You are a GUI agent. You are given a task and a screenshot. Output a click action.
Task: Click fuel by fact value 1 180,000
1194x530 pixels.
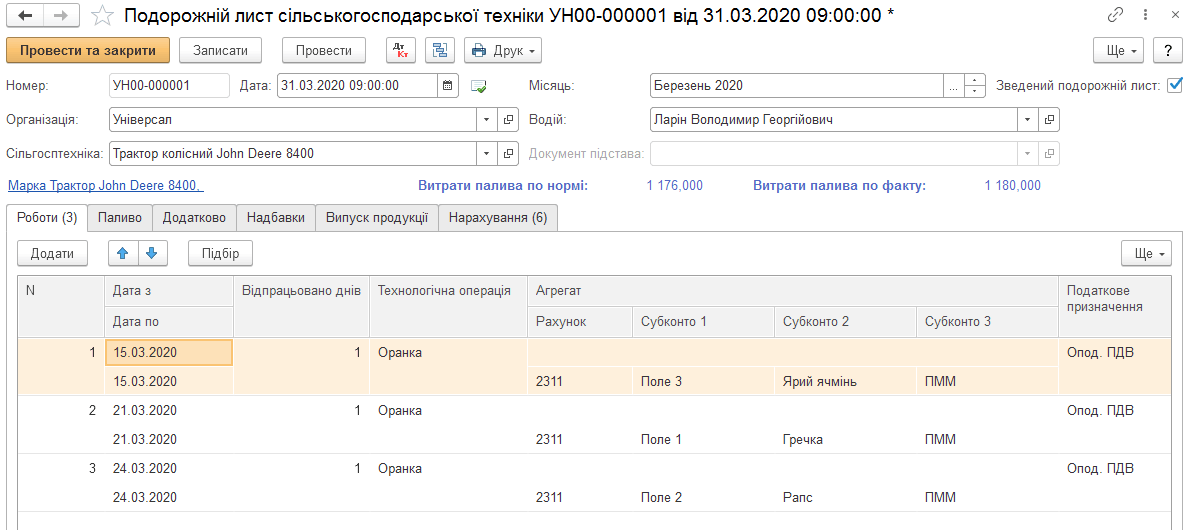1012,185
